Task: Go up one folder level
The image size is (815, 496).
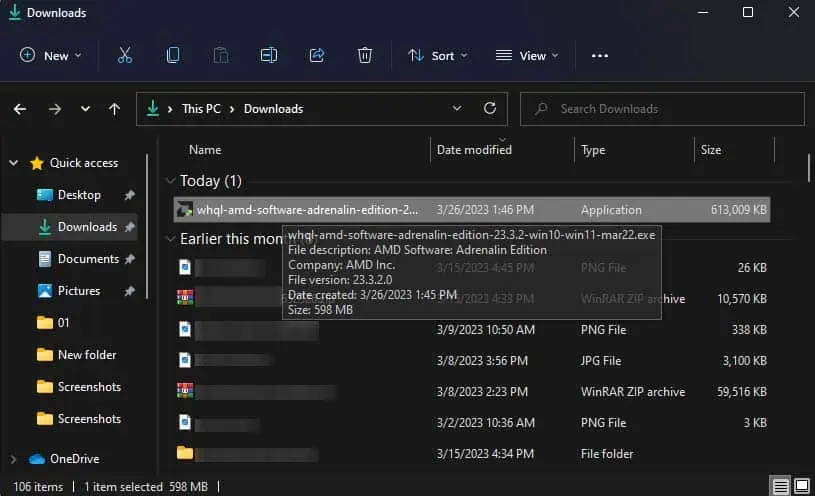Action: 114,109
